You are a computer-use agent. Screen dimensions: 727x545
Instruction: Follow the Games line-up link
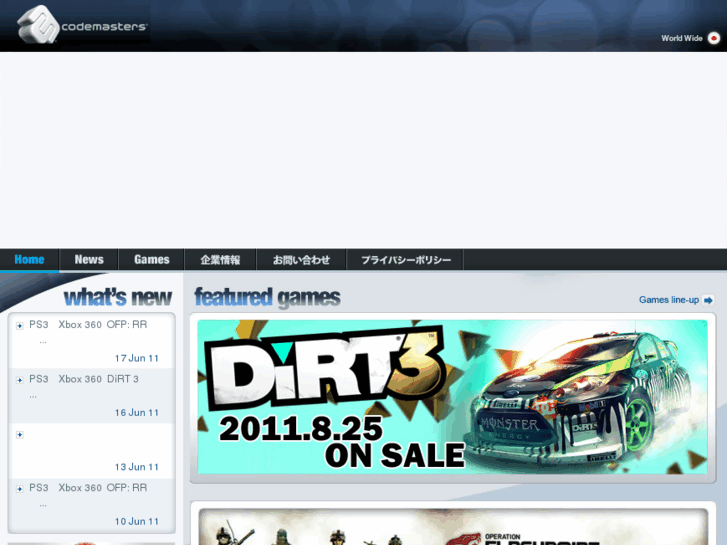click(669, 300)
